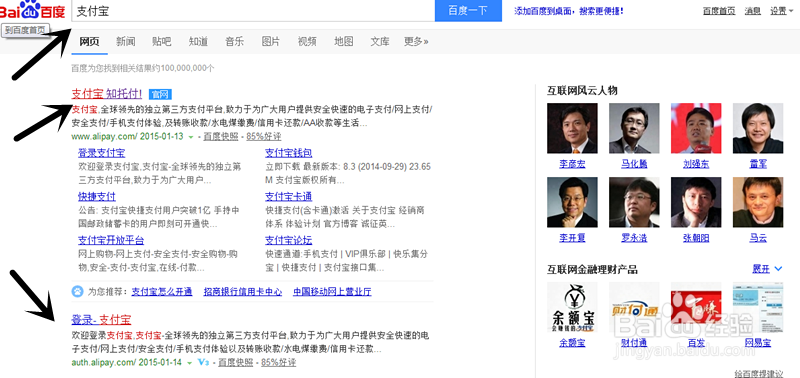Open the recommended 支付宝怎么开通 link
800x378 pixels.
coord(162,292)
